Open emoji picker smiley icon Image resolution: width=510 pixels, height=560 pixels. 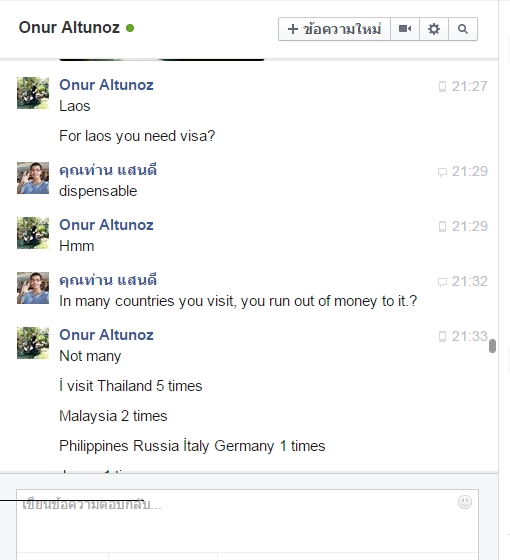pos(465,502)
